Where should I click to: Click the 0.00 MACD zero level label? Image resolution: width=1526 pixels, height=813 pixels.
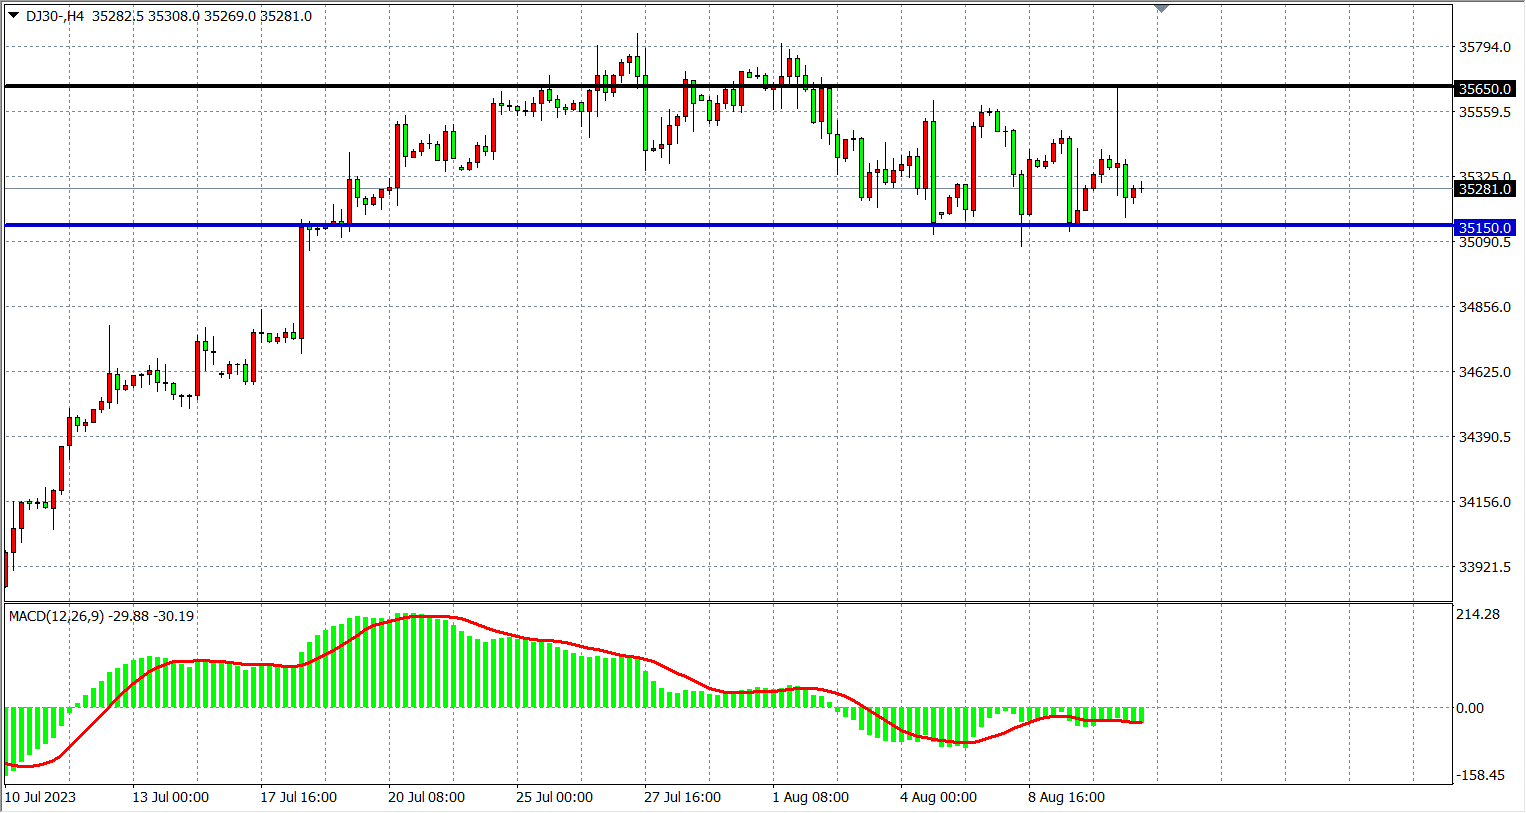click(1469, 708)
